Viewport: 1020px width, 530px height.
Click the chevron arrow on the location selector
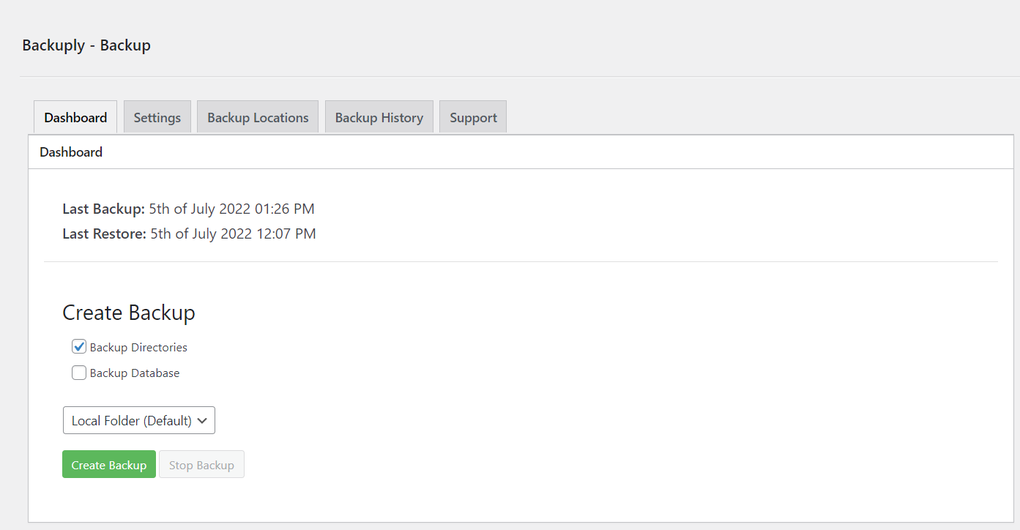click(x=203, y=421)
